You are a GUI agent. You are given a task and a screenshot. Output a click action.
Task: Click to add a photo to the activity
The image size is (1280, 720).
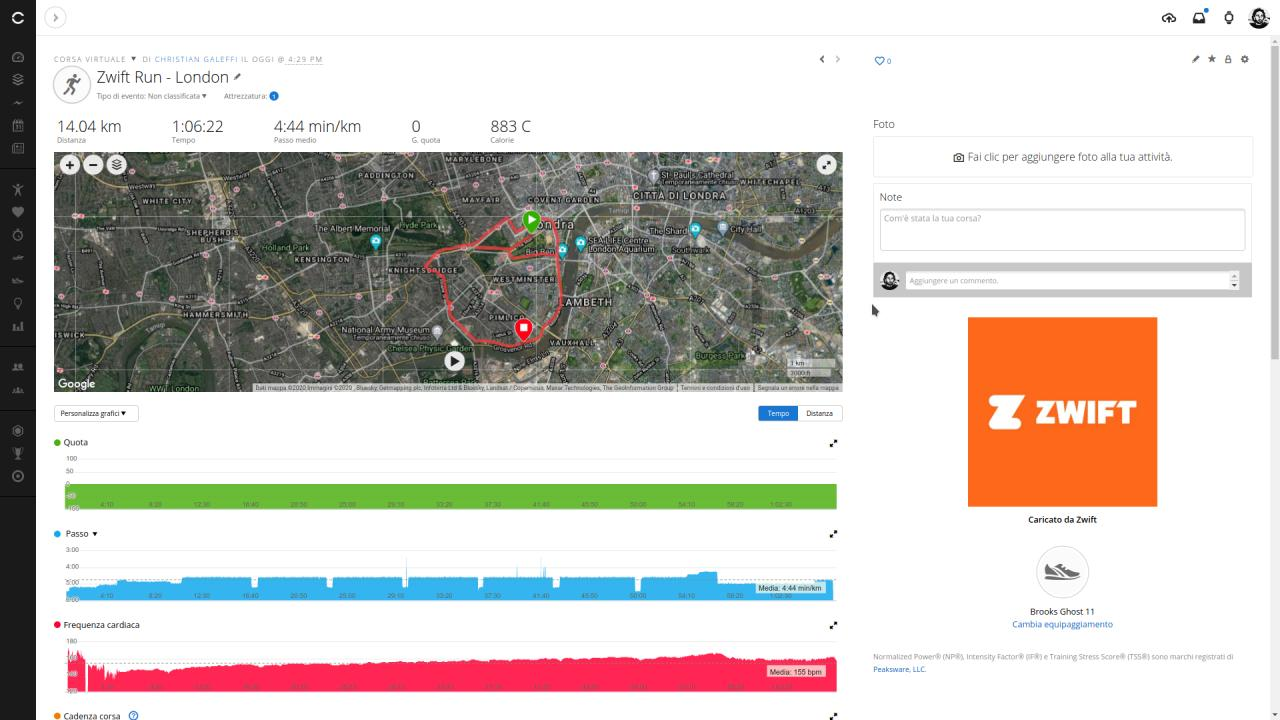[1062, 156]
